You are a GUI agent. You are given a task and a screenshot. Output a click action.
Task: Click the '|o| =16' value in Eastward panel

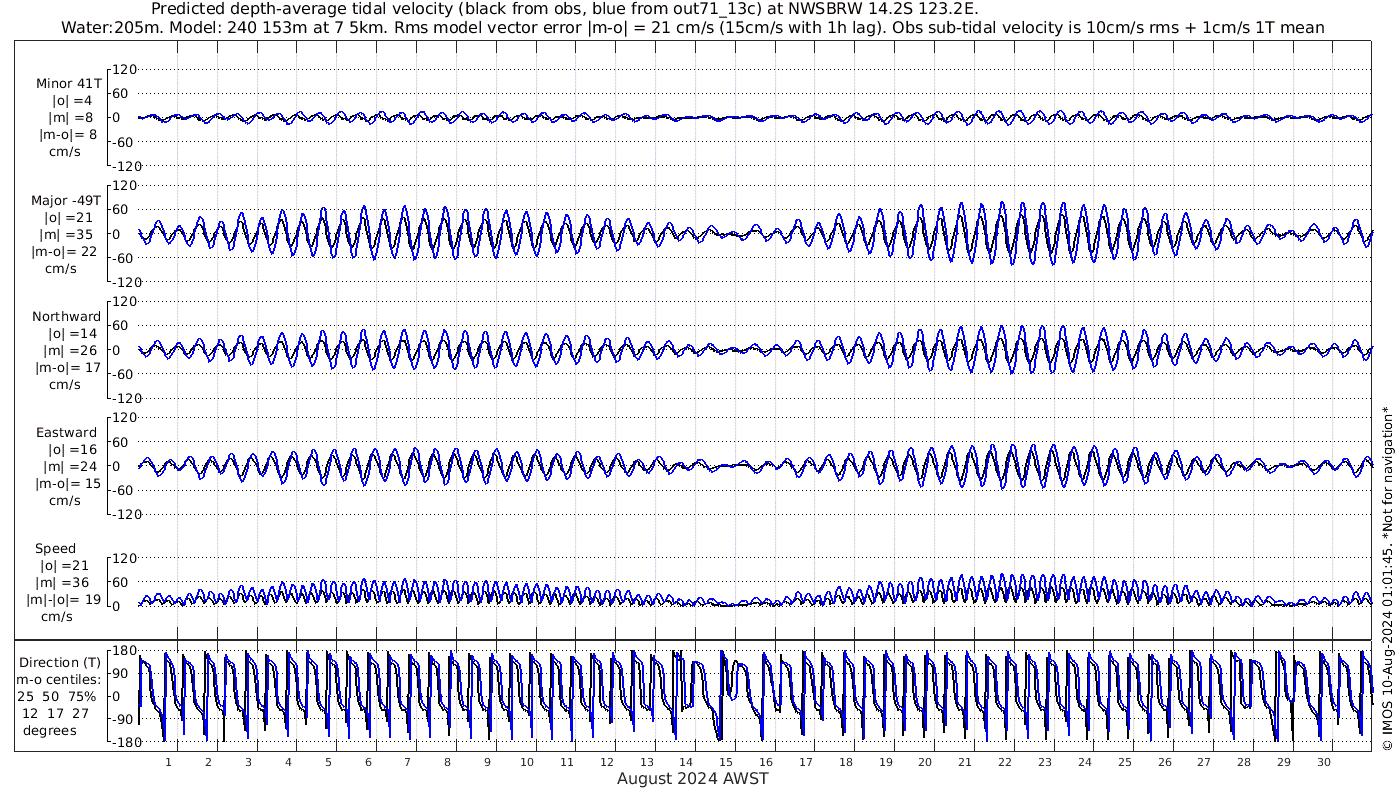point(73,450)
